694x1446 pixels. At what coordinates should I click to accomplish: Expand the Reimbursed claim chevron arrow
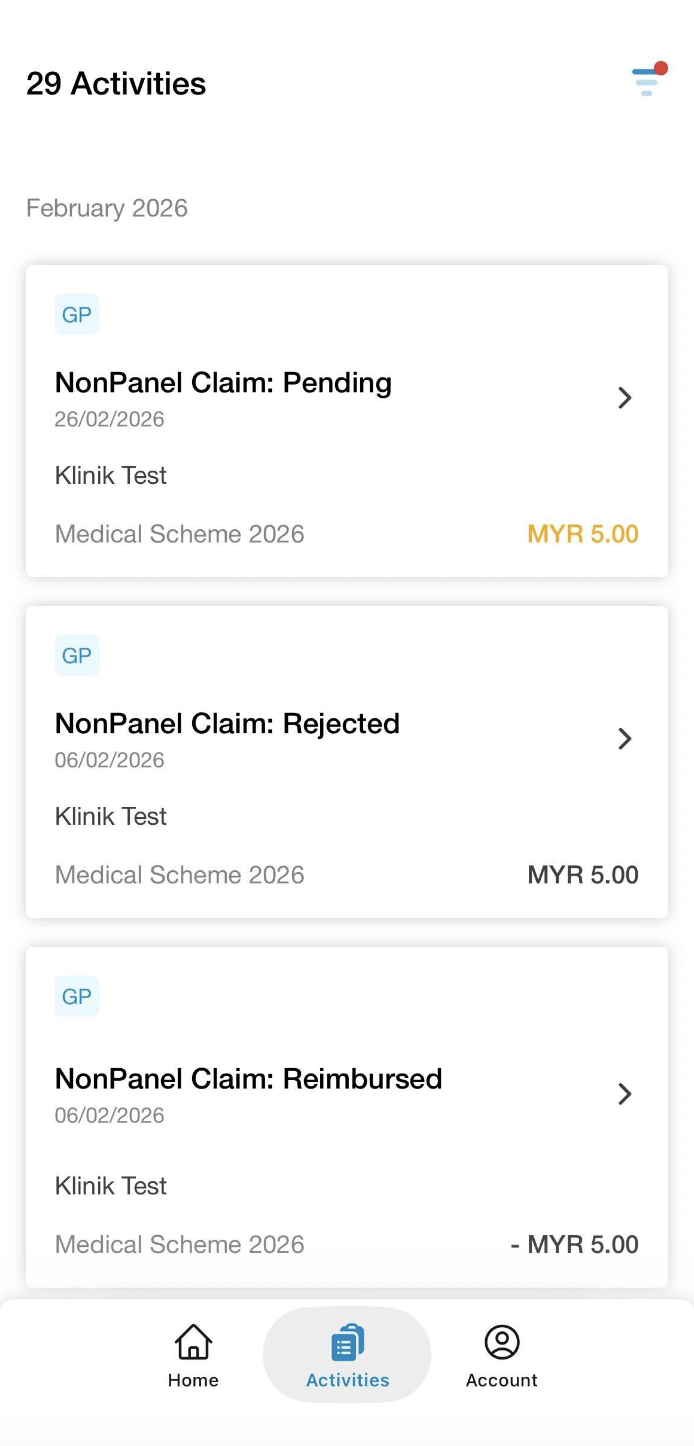625,1094
